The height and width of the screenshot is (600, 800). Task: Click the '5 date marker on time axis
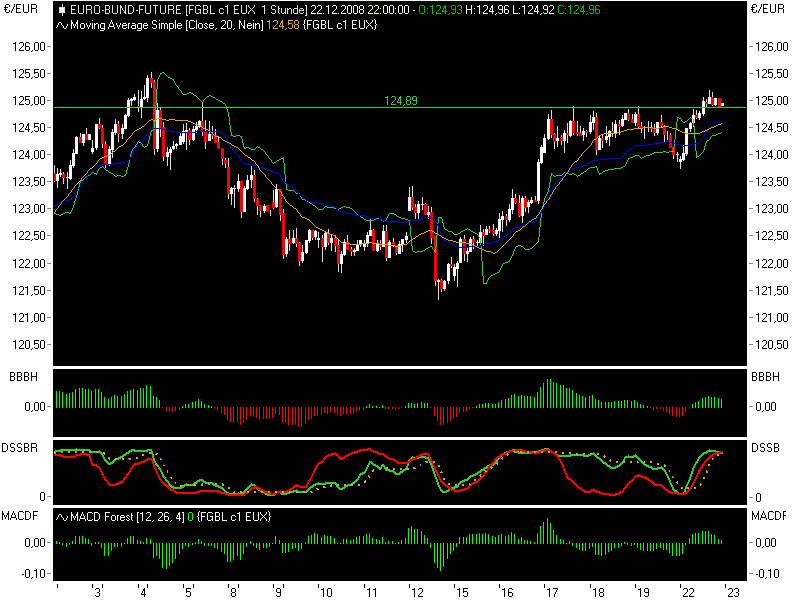[188, 592]
